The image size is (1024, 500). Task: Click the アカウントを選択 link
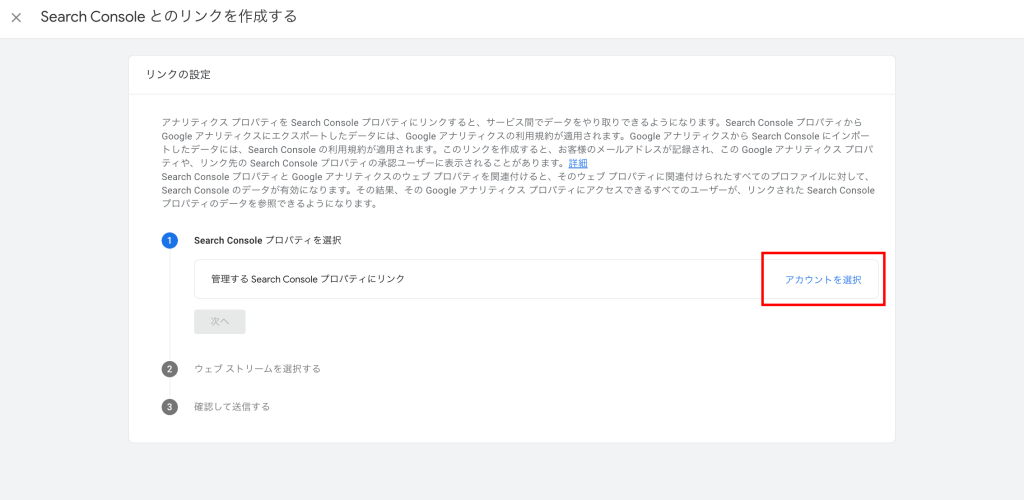(x=823, y=279)
